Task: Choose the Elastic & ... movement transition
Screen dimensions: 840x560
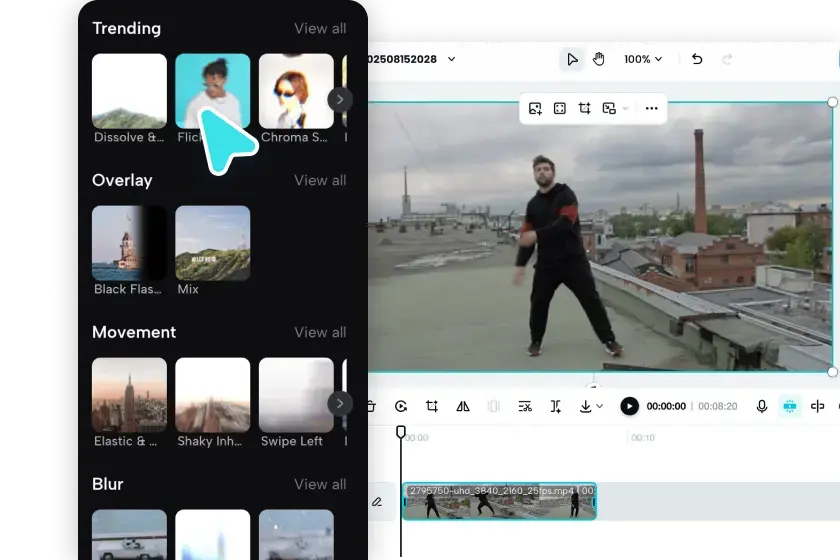Action: [129, 395]
